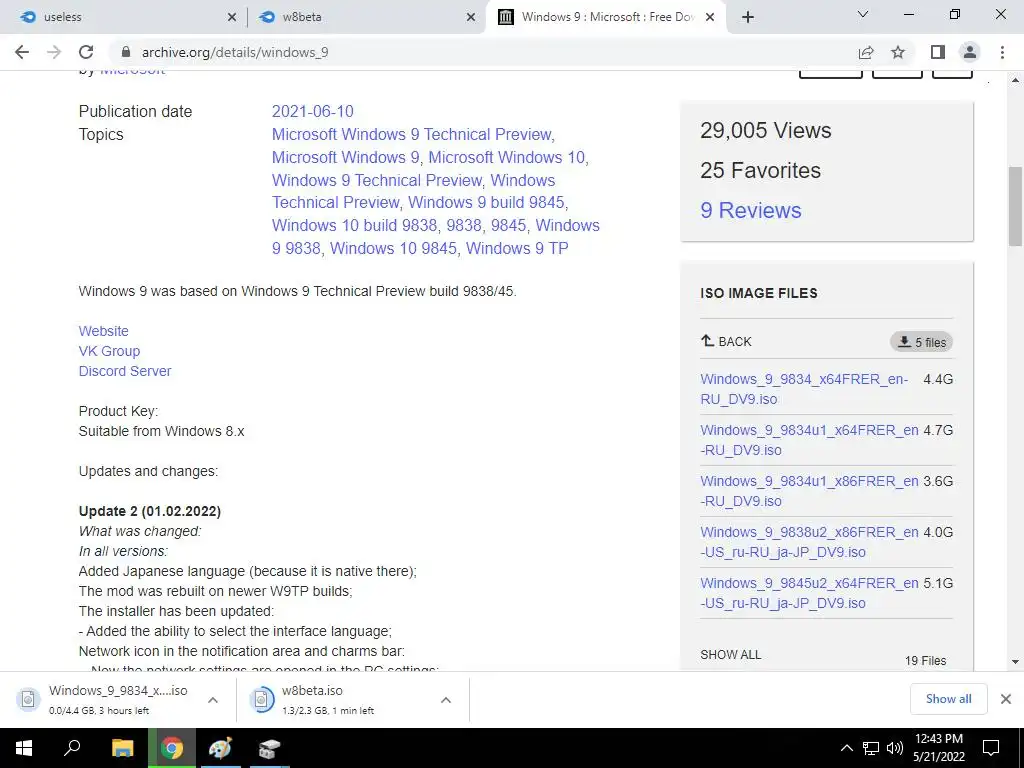Open the Website link
The width and height of the screenshot is (1024, 768).
point(104,331)
